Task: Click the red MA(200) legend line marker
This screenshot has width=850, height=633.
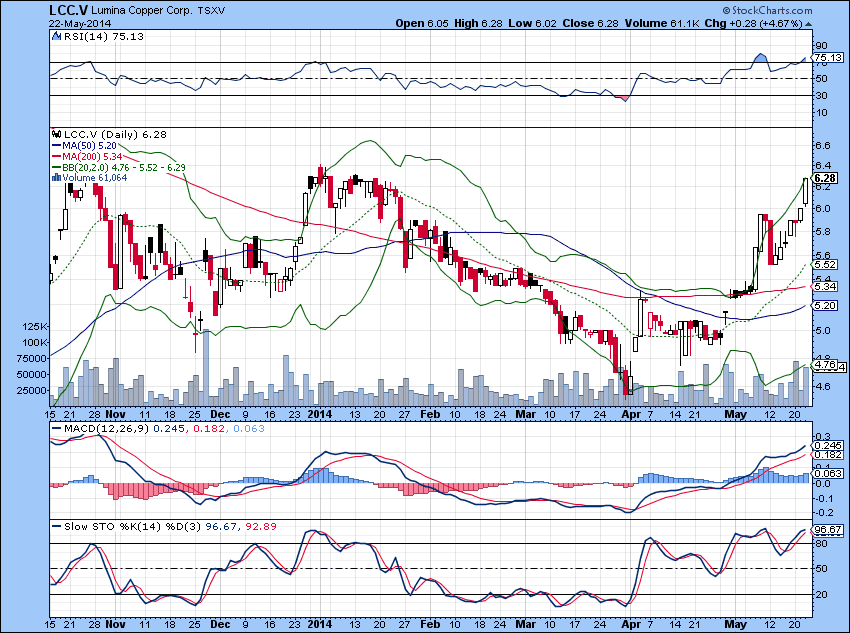Action: 56,156
